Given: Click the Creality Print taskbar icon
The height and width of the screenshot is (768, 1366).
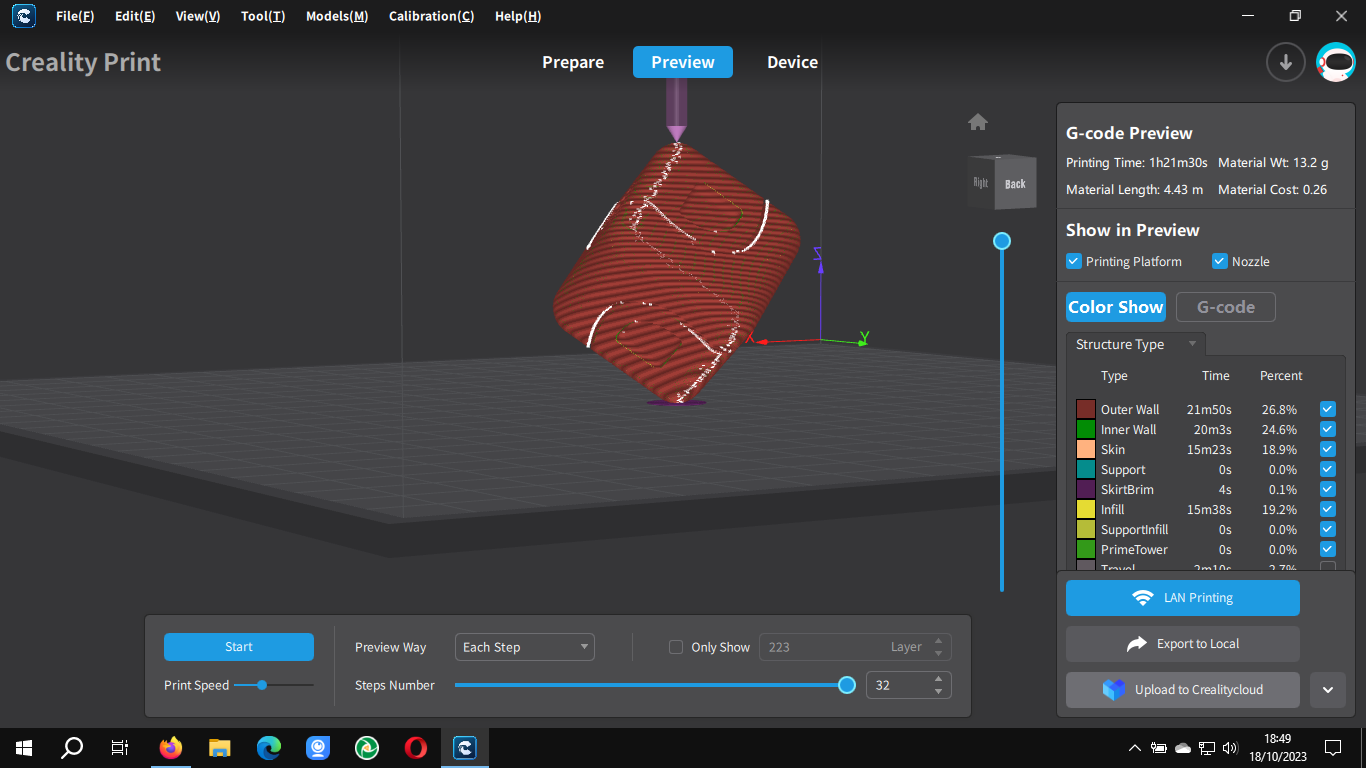Looking at the screenshot, I should click(464, 747).
